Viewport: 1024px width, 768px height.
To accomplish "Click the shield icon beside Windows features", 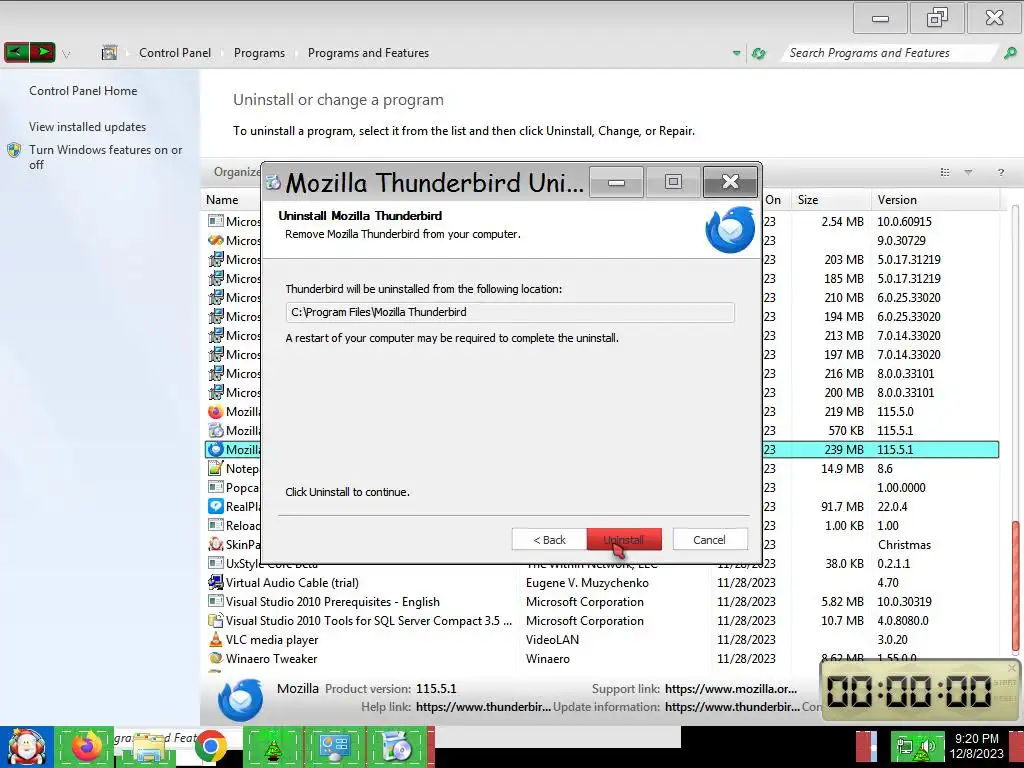I will tap(14, 150).
